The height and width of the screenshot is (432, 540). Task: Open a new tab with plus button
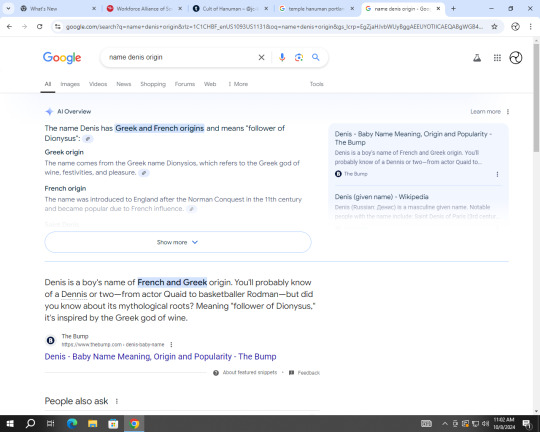[453, 9]
